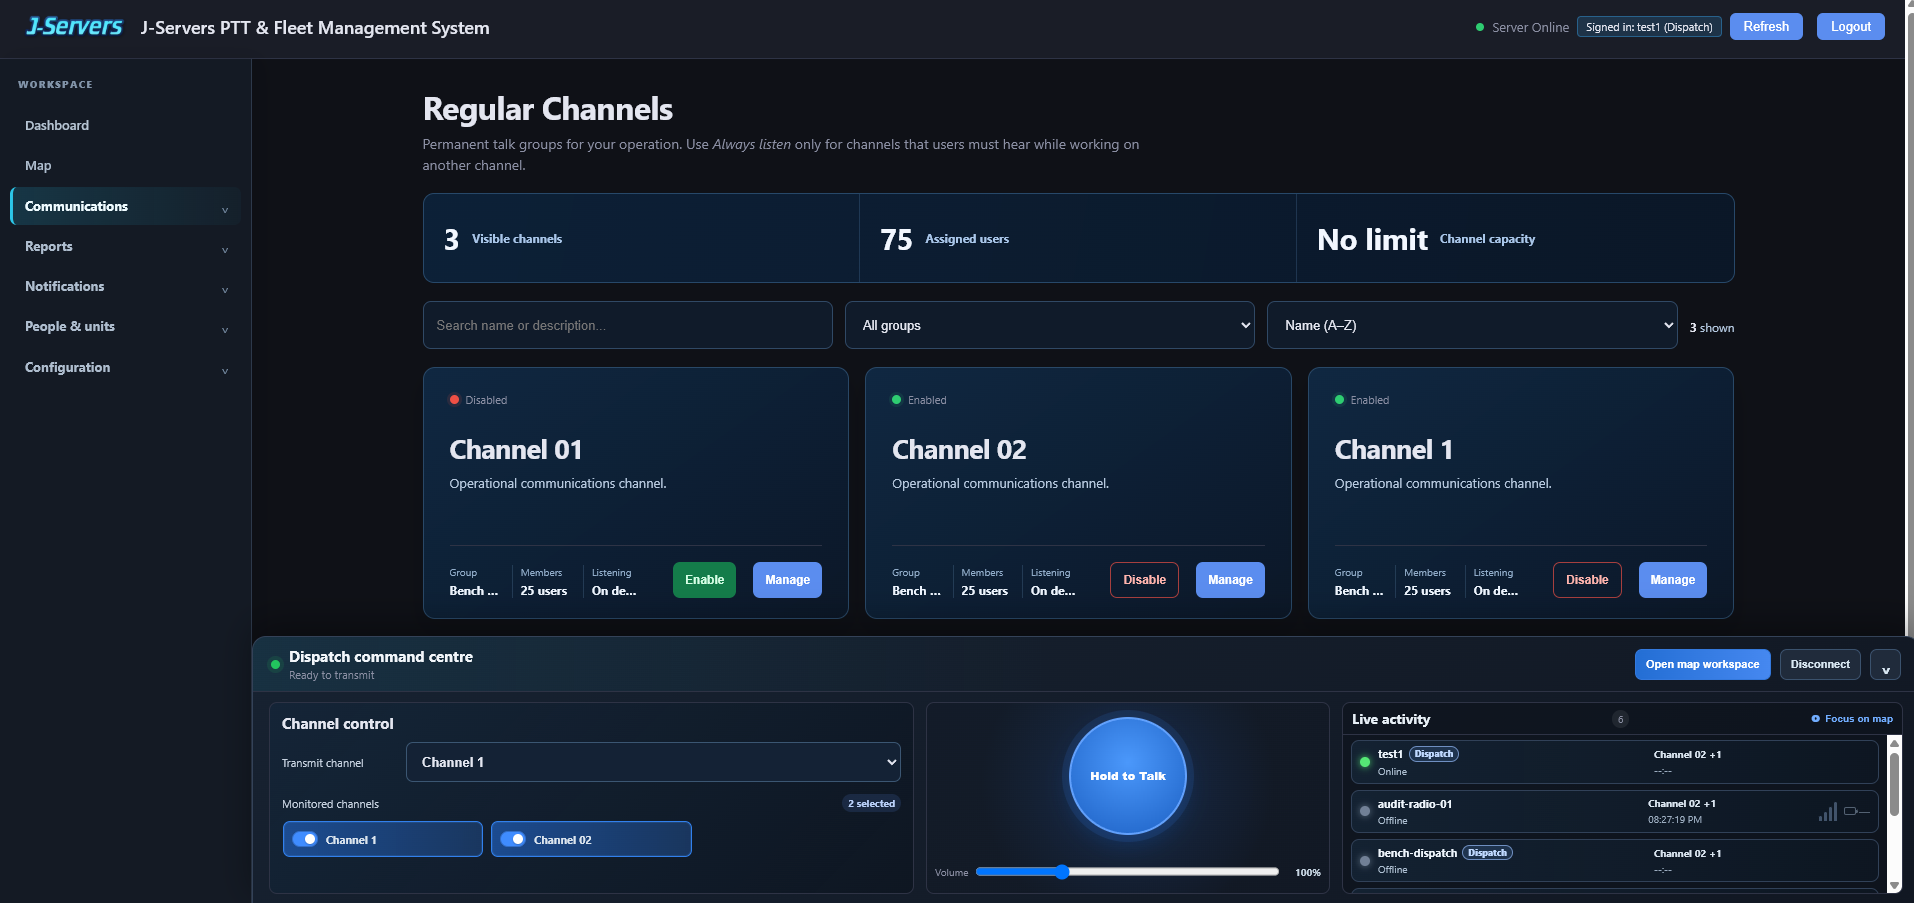This screenshot has width=1914, height=903.
Task: Open the Transmit channel dropdown
Action: [653, 762]
